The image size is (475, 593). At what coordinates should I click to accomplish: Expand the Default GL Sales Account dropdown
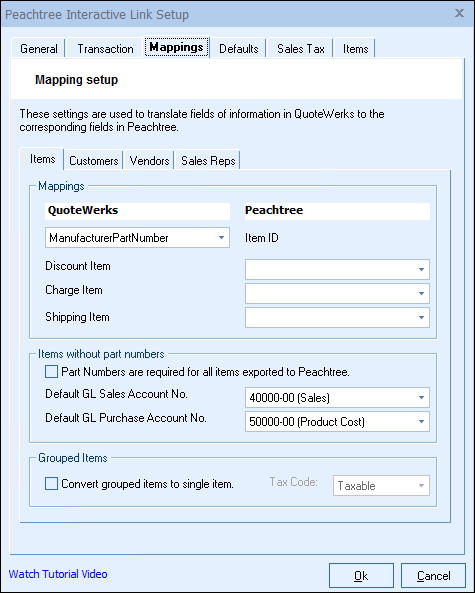(x=337, y=397)
